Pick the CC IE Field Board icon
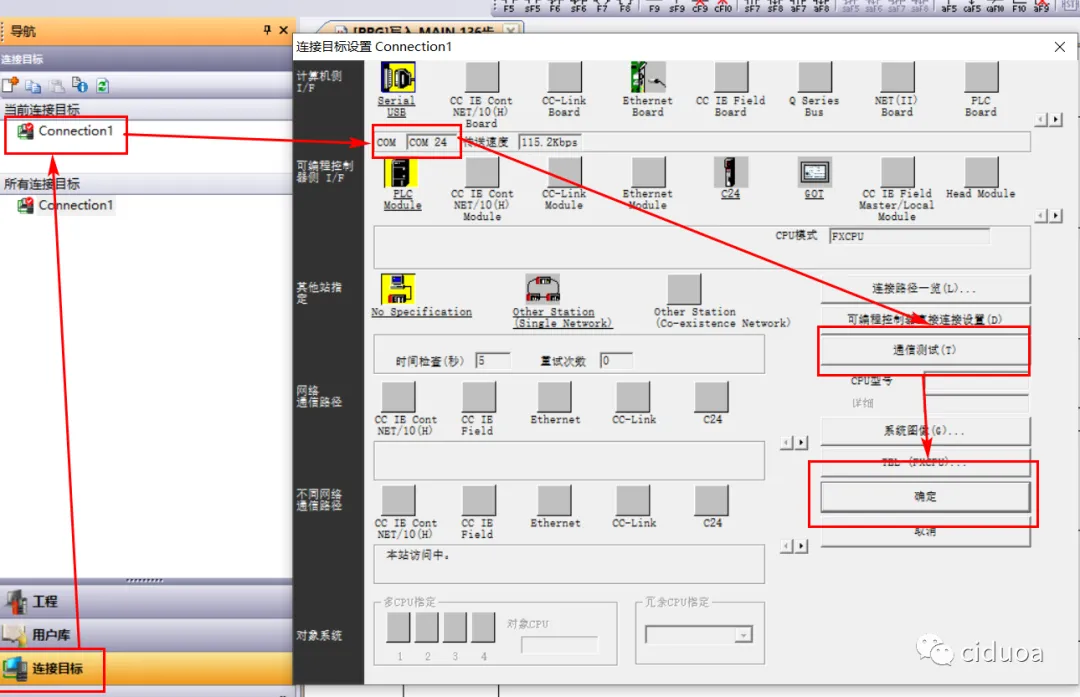The width and height of the screenshot is (1080, 697). pos(731,78)
